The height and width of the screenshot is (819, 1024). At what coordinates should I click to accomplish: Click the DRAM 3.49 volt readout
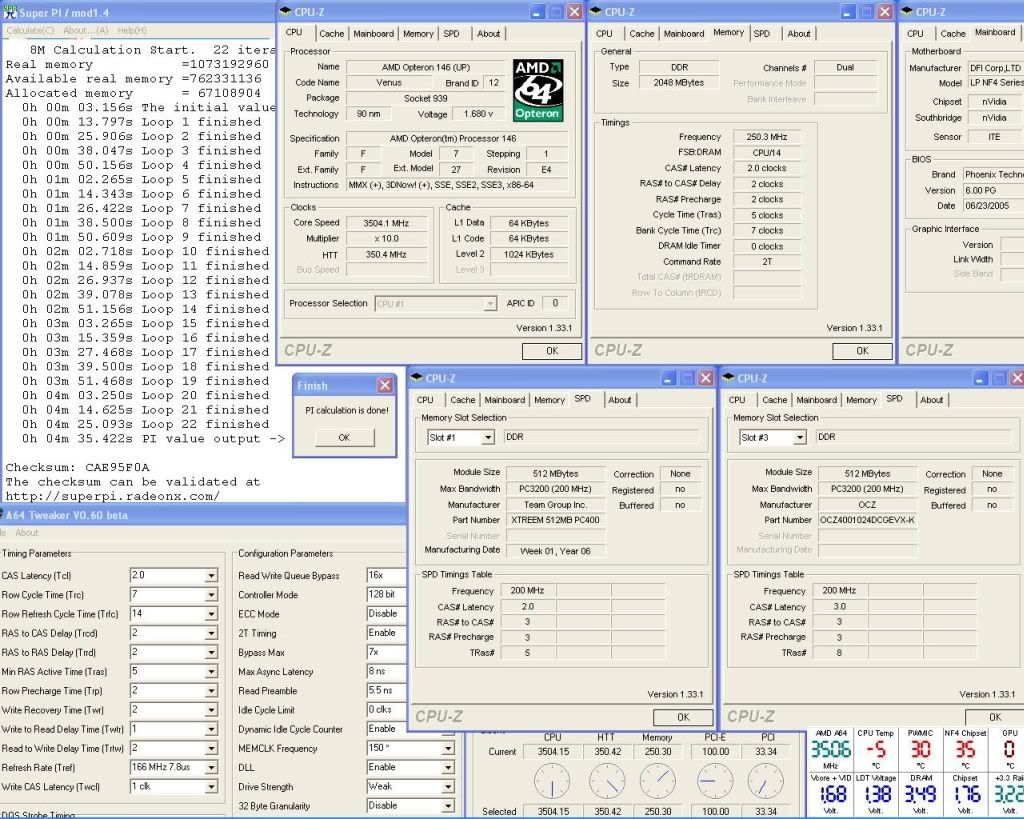920,793
